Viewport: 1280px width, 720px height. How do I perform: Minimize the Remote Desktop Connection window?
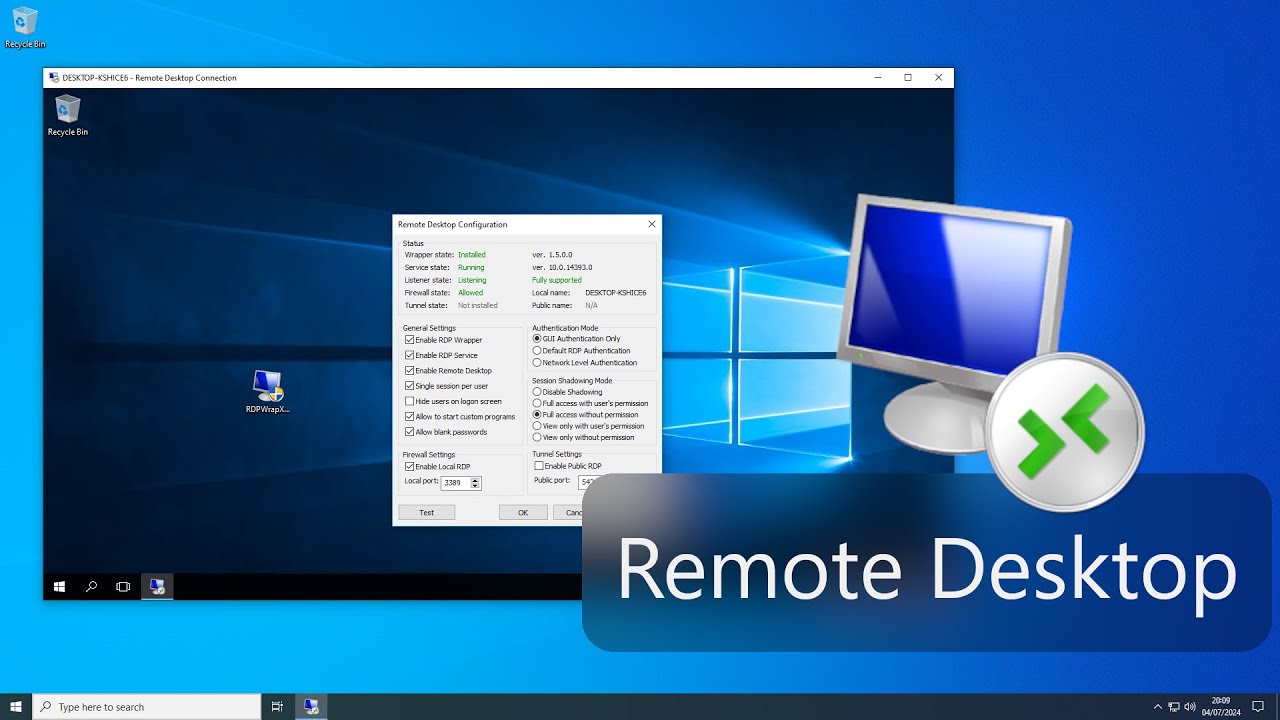[877, 78]
